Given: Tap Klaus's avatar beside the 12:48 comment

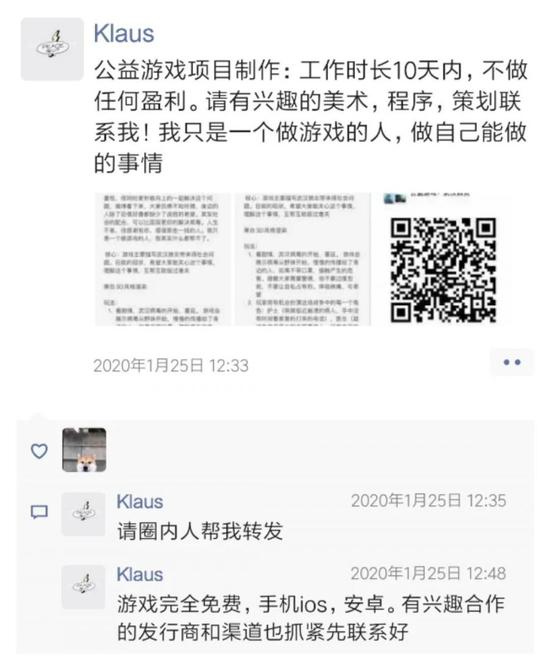Looking at the screenshot, I should (x=84, y=587).
